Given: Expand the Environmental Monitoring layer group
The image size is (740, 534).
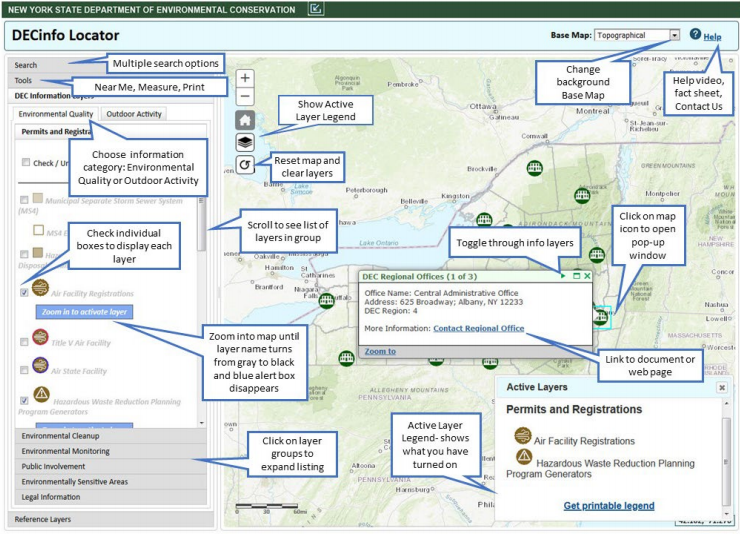Looking at the screenshot, I should pos(111,451).
